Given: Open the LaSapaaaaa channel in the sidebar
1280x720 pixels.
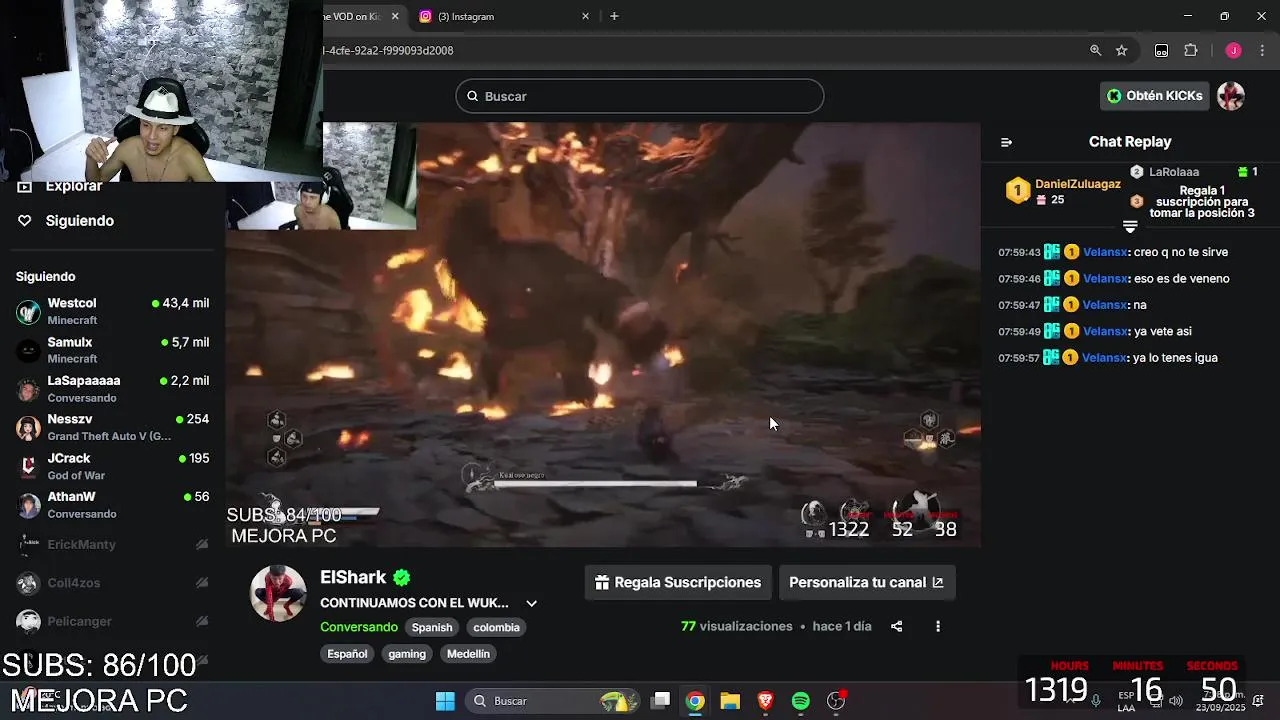Looking at the screenshot, I should tap(113, 389).
